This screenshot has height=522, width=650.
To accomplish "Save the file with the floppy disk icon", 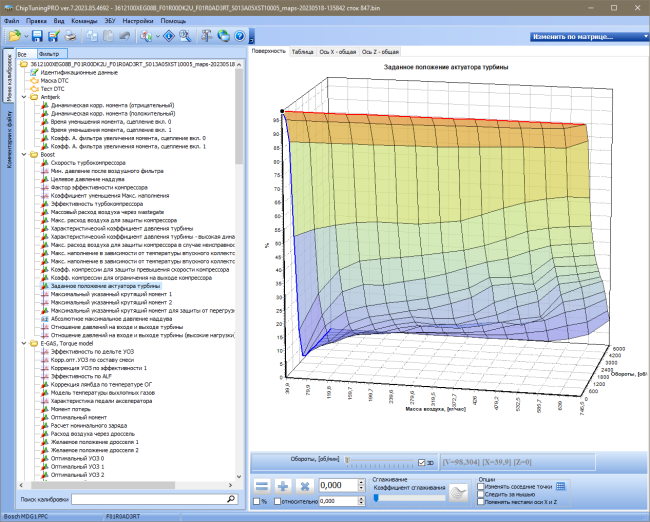I will 37,36.
